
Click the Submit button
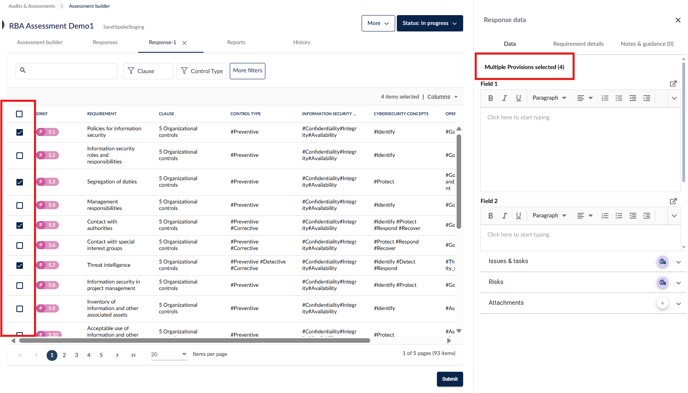coord(450,379)
